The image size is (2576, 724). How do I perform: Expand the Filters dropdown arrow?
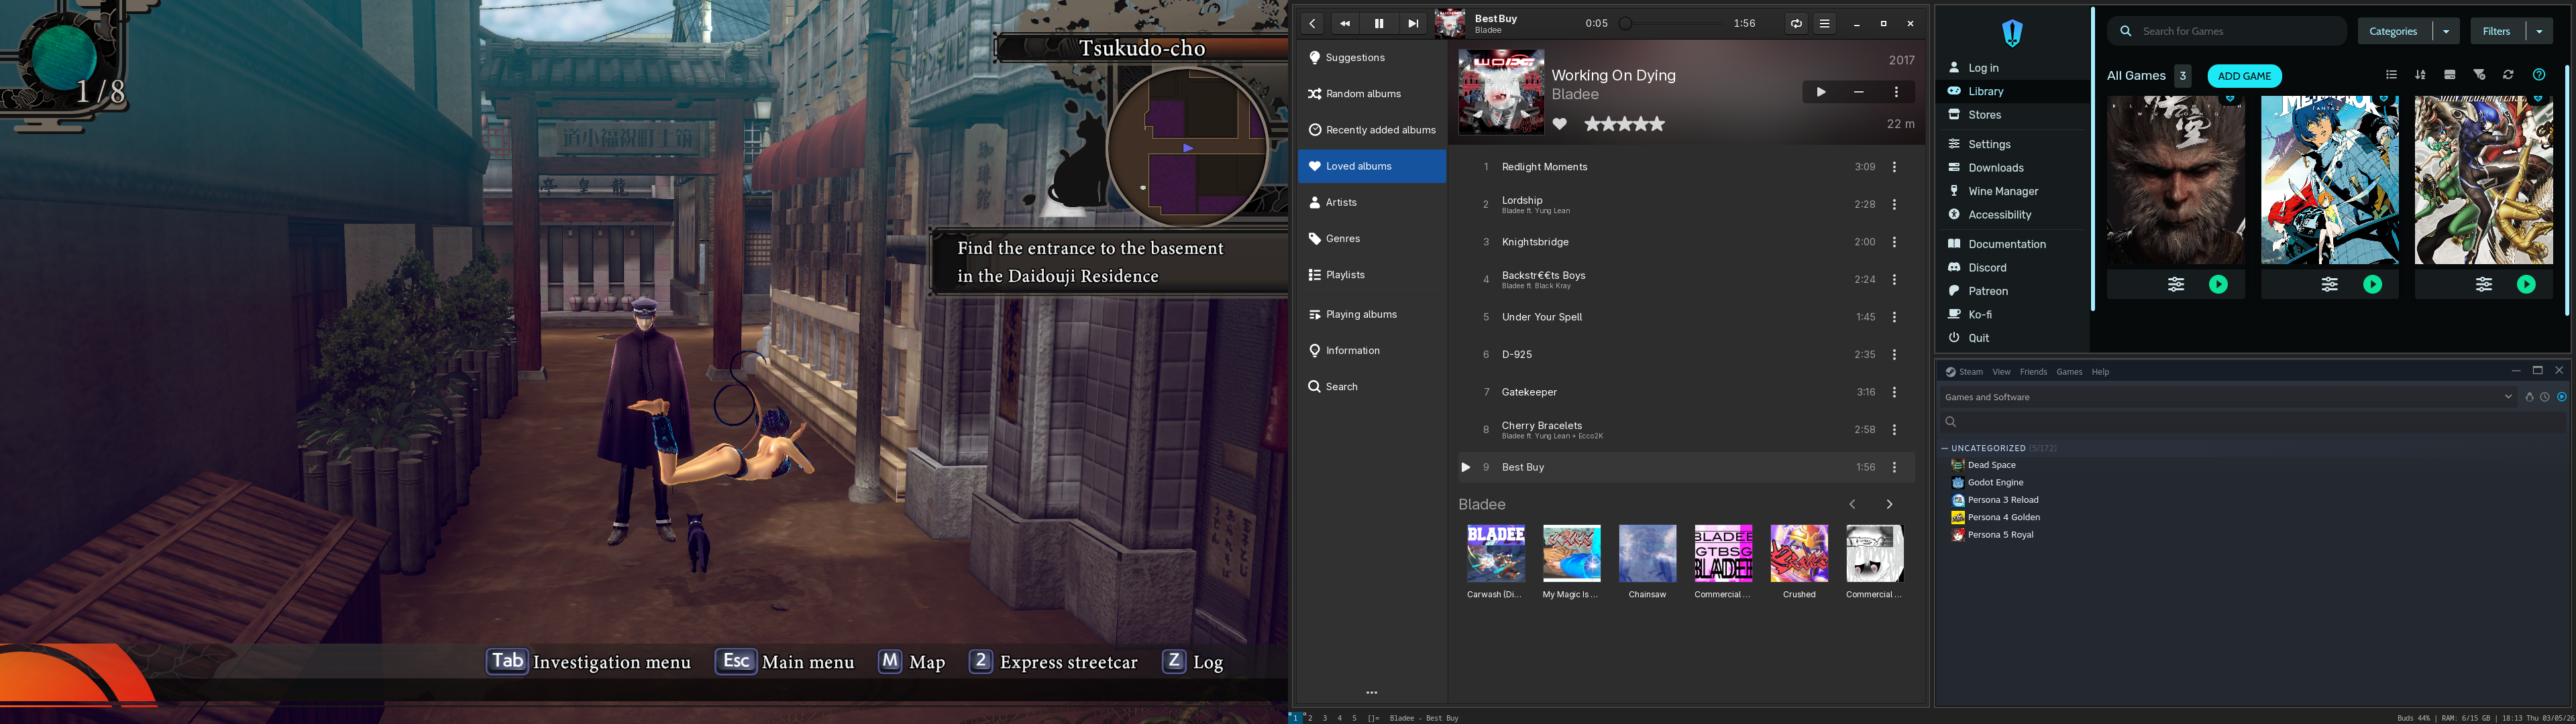coord(2539,31)
